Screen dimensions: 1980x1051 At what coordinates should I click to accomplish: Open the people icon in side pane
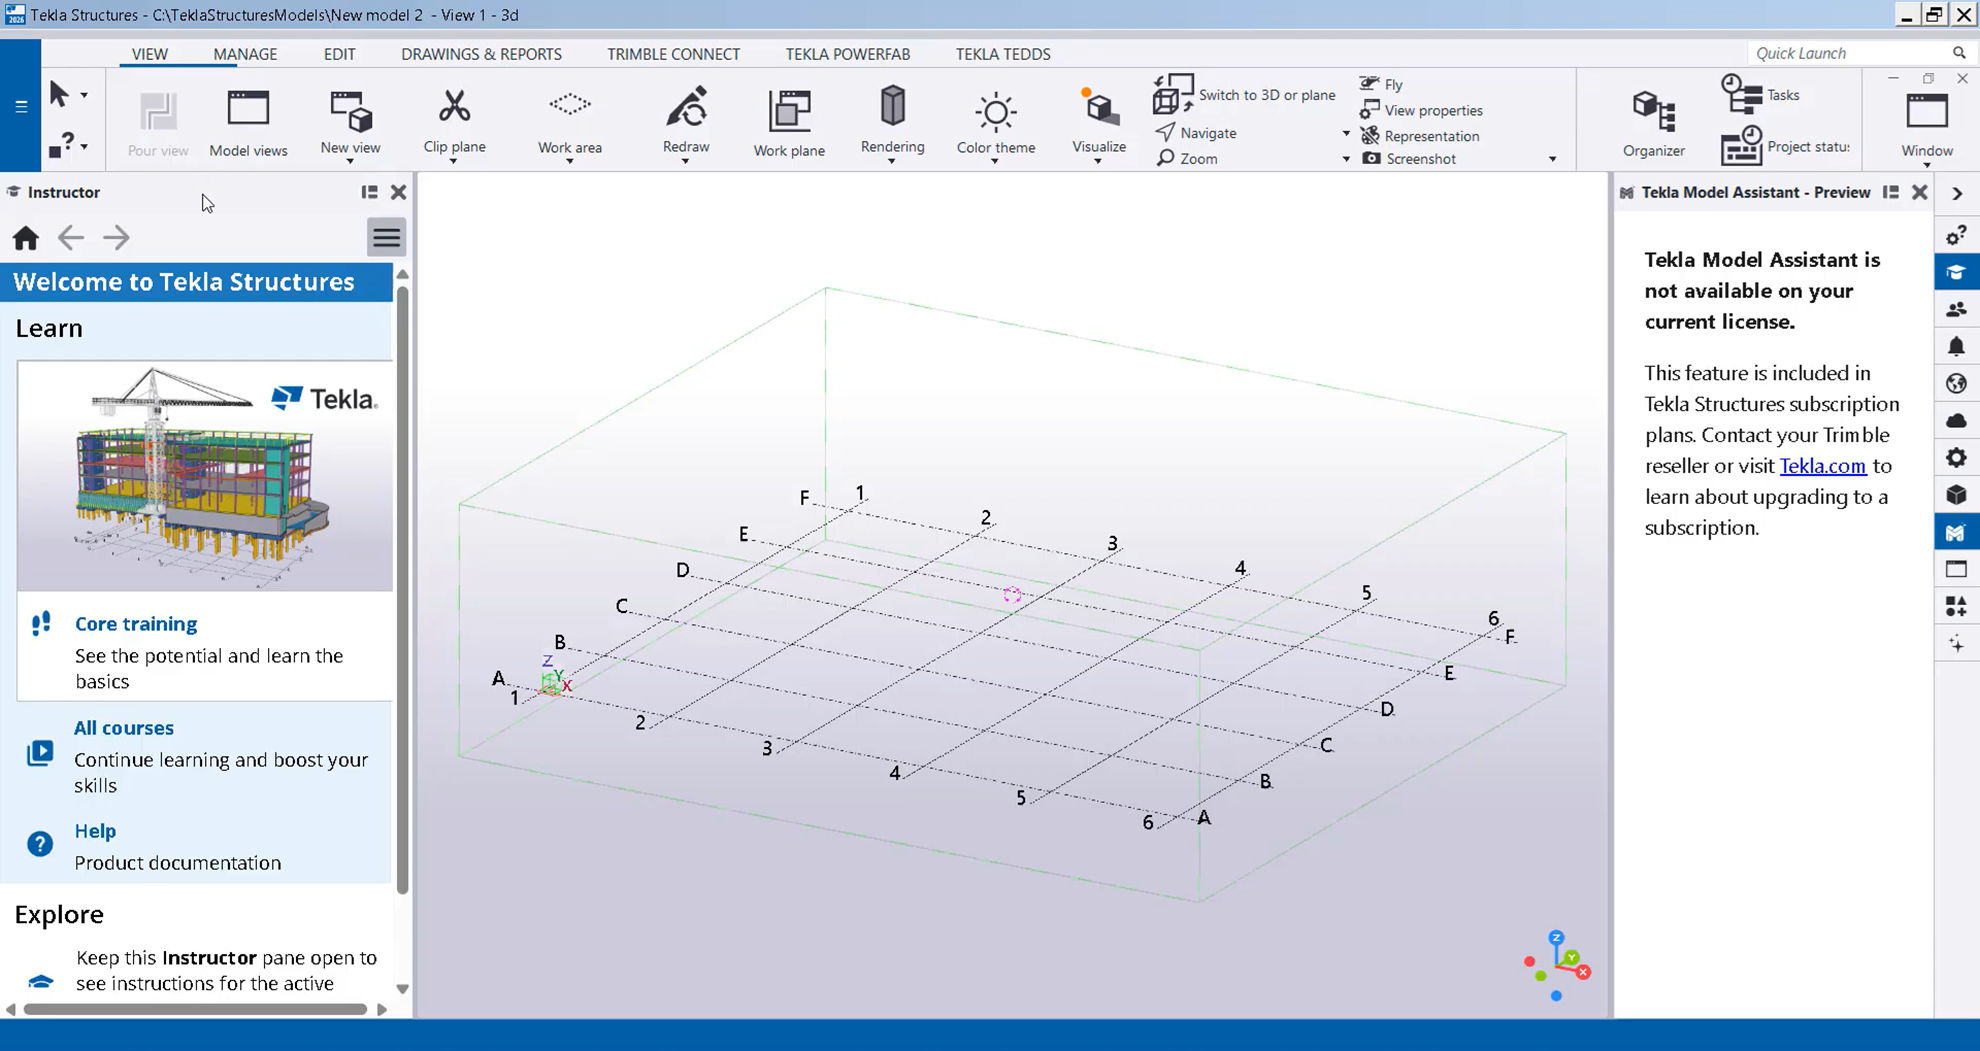(1956, 309)
